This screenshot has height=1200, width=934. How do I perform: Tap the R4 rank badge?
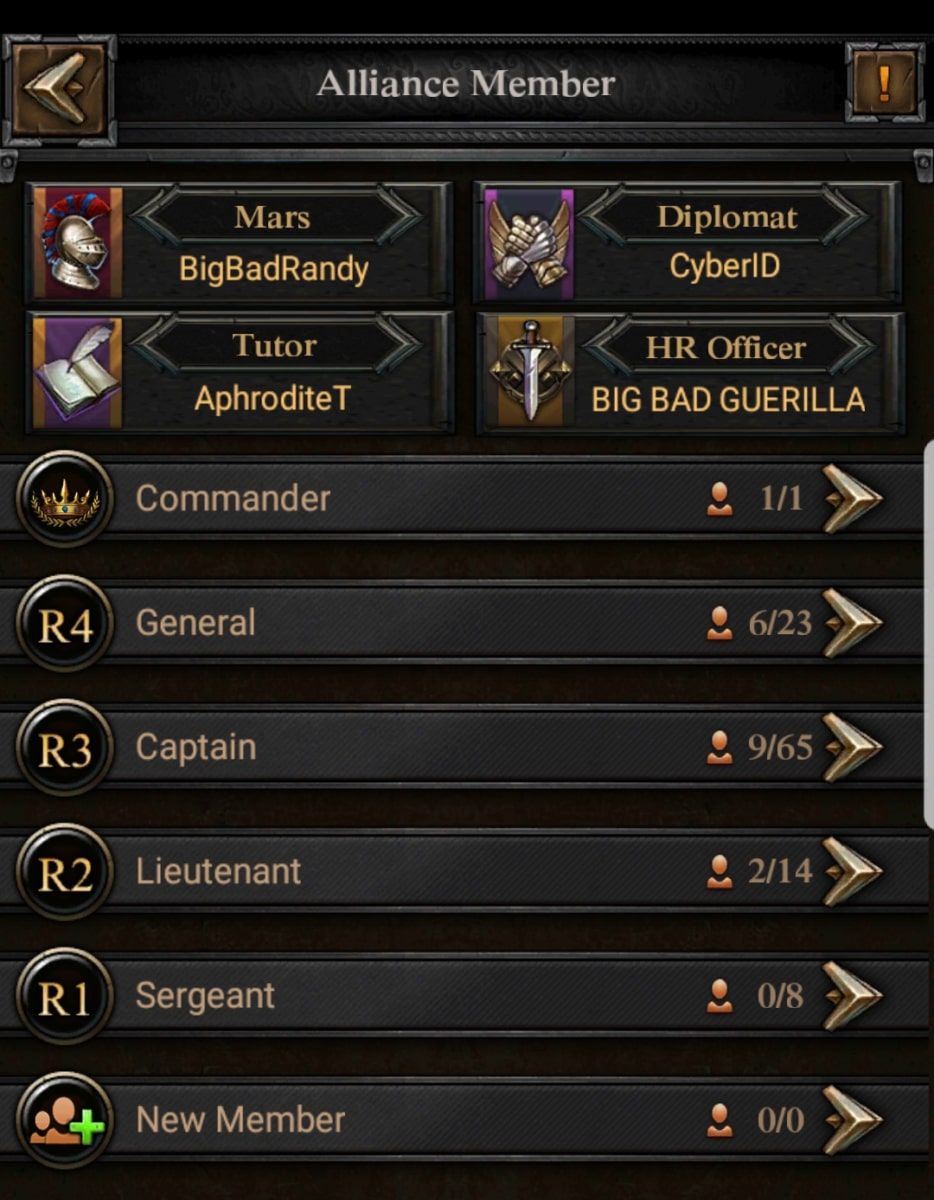click(65, 623)
